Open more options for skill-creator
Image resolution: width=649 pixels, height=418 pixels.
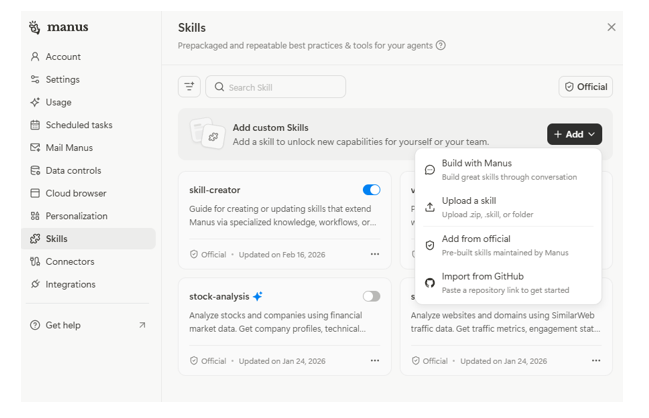375,254
